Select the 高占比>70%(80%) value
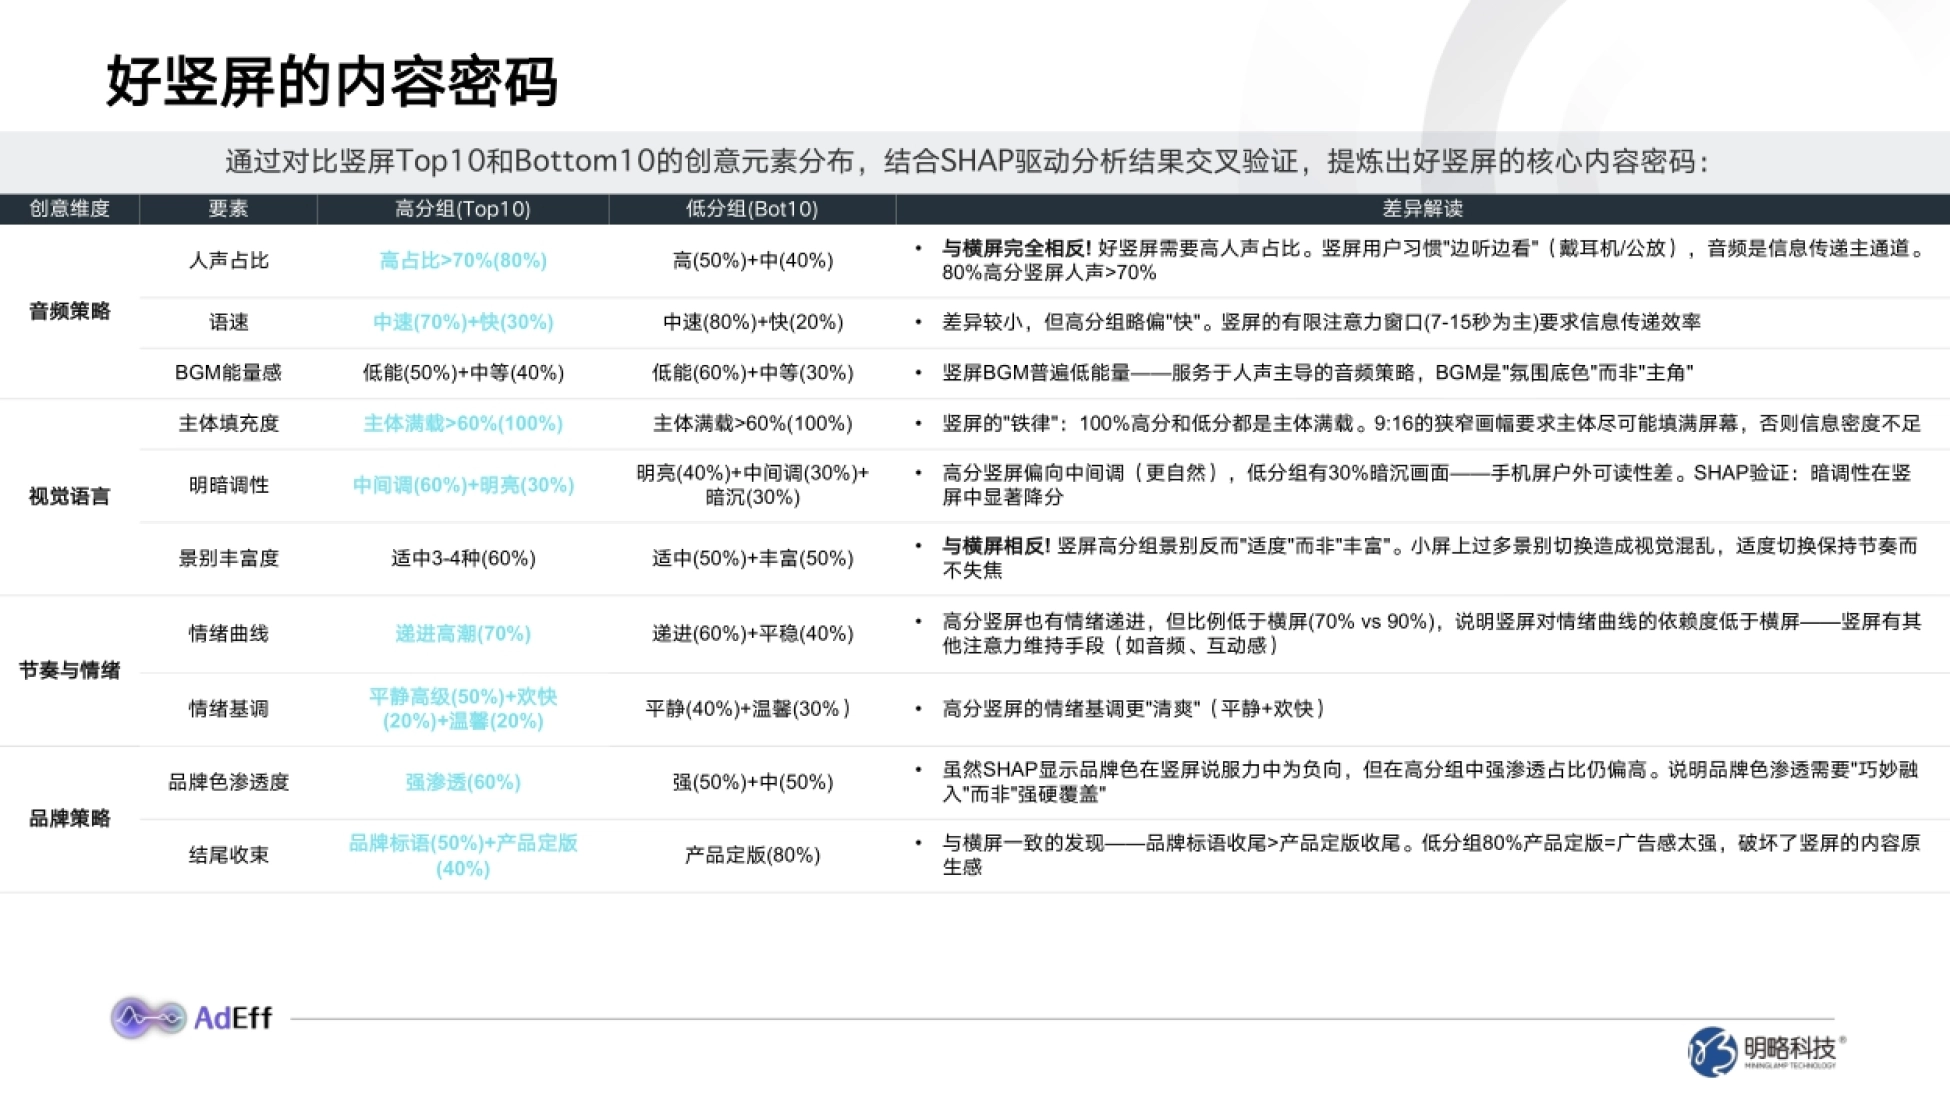1950x1098 pixels. (x=463, y=260)
